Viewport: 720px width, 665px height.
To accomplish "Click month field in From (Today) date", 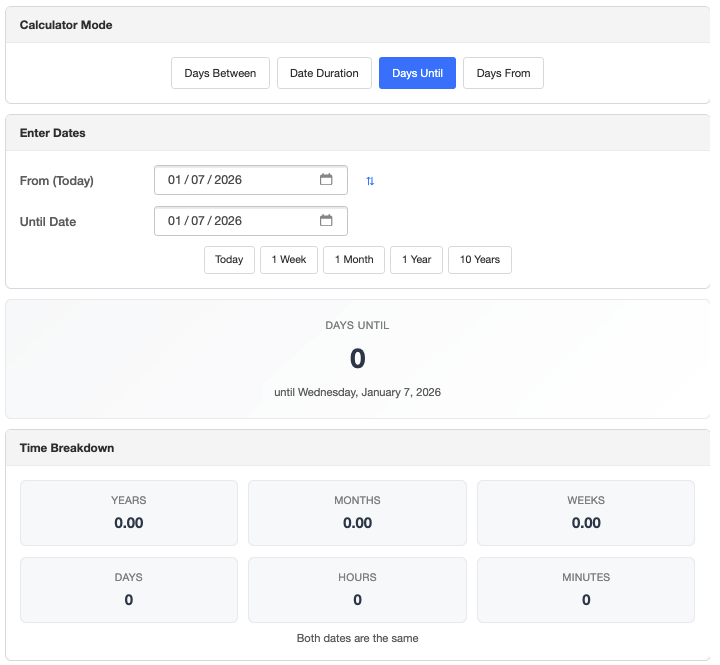I will tap(175, 180).
